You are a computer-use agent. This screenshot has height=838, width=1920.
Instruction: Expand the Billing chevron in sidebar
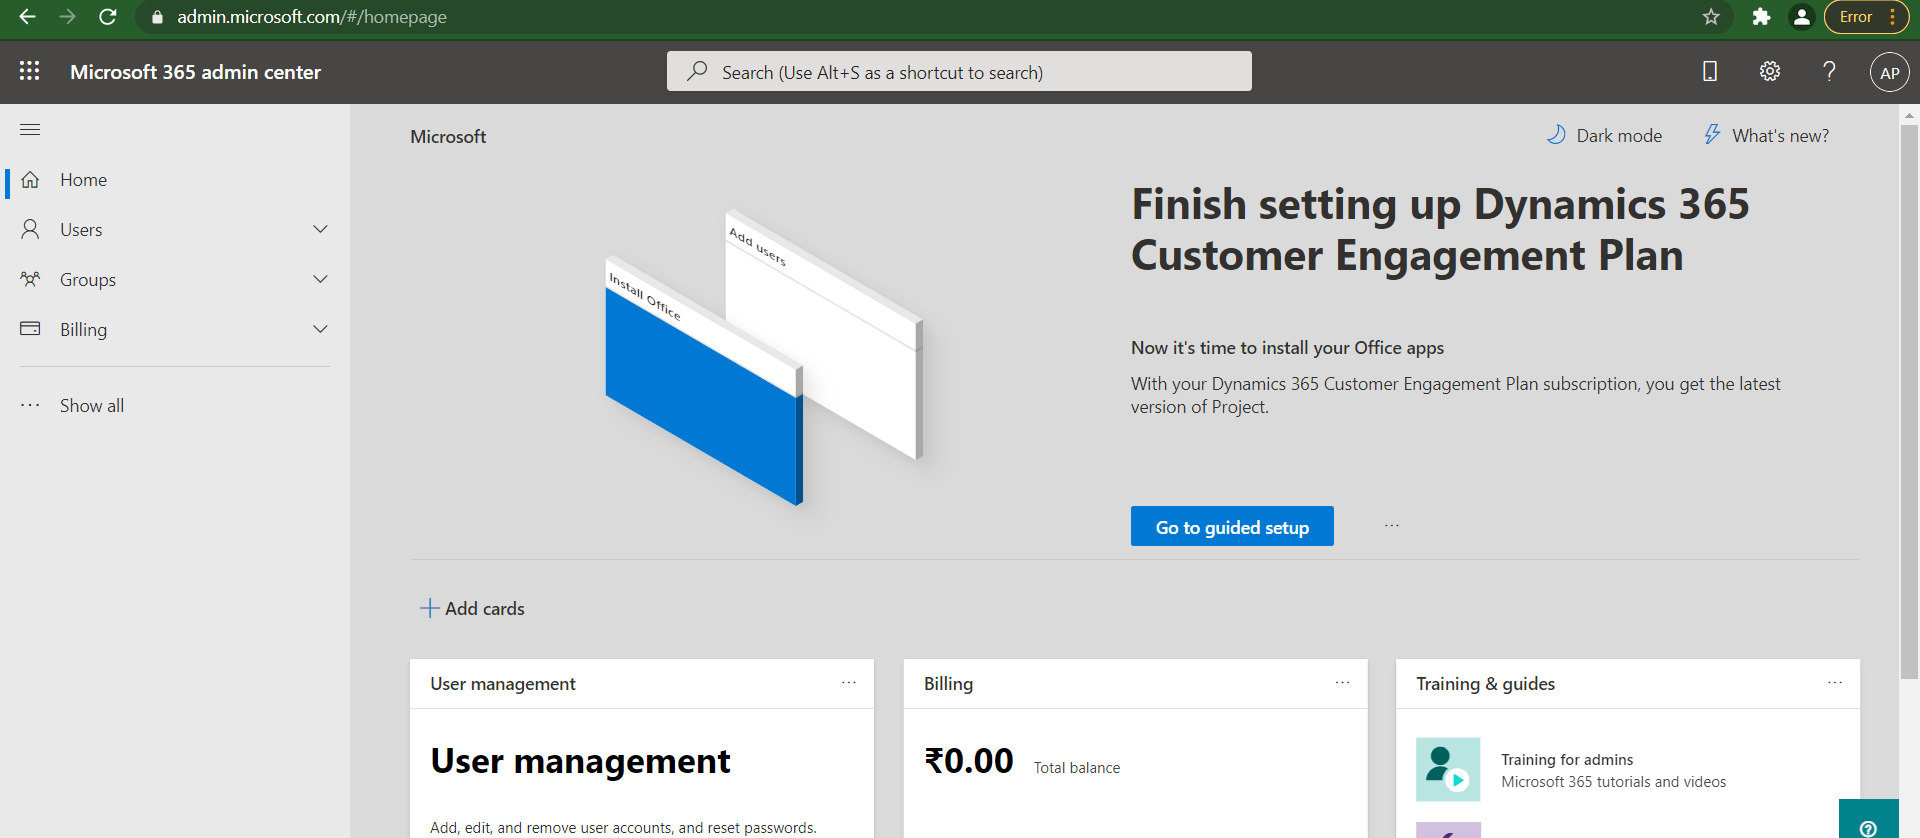[320, 329]
